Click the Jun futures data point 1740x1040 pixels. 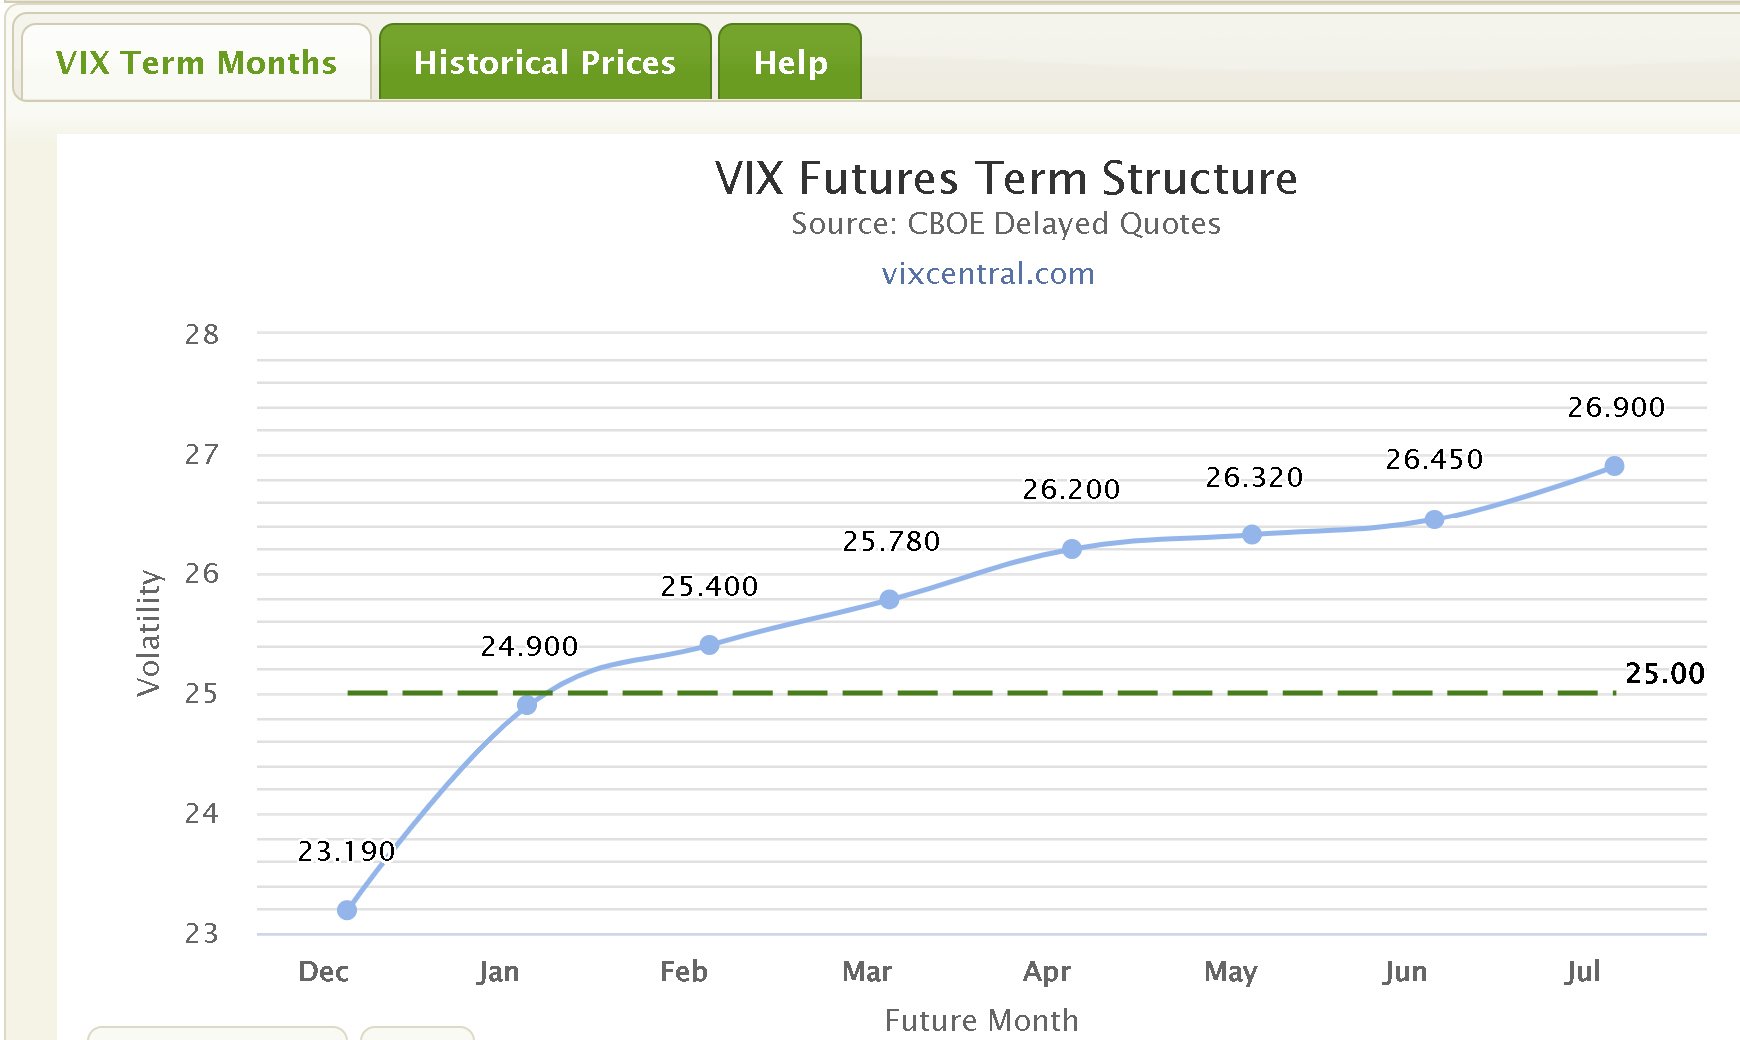pyautogui.click(x=1434, y=519)
